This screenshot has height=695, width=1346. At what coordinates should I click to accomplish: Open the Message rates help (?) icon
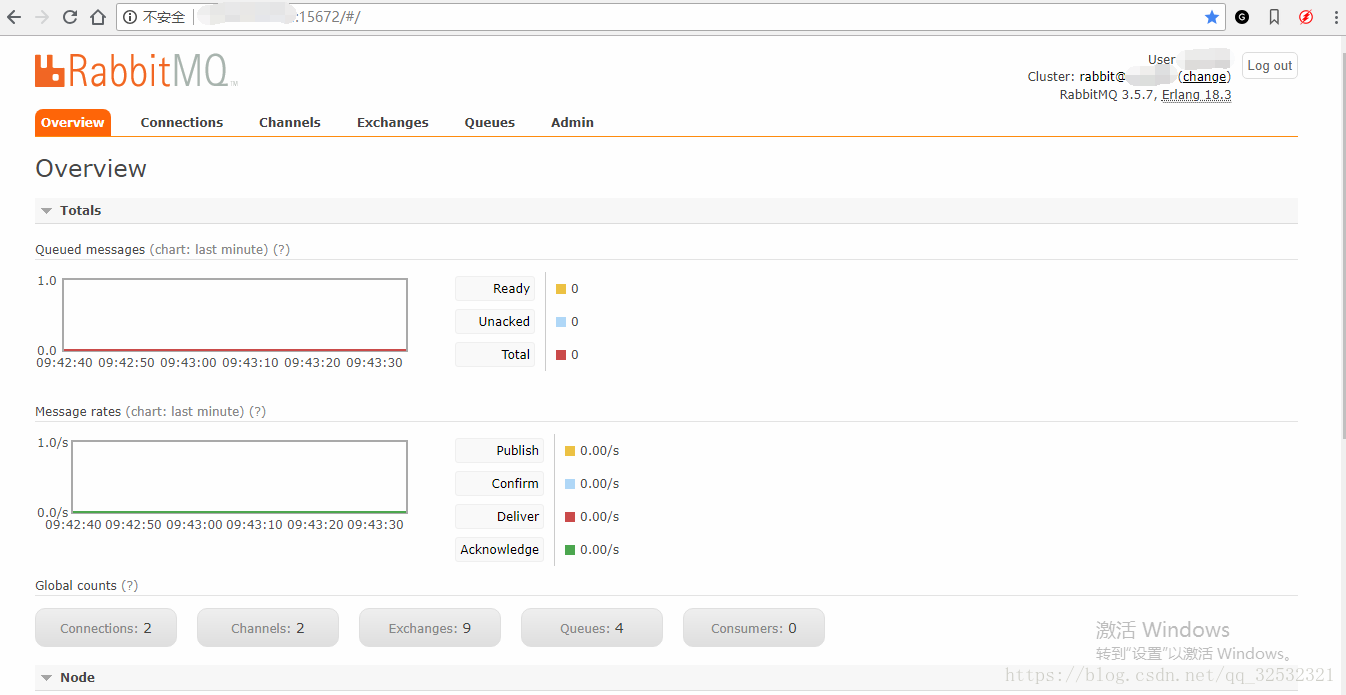click(x=258, y=411)
